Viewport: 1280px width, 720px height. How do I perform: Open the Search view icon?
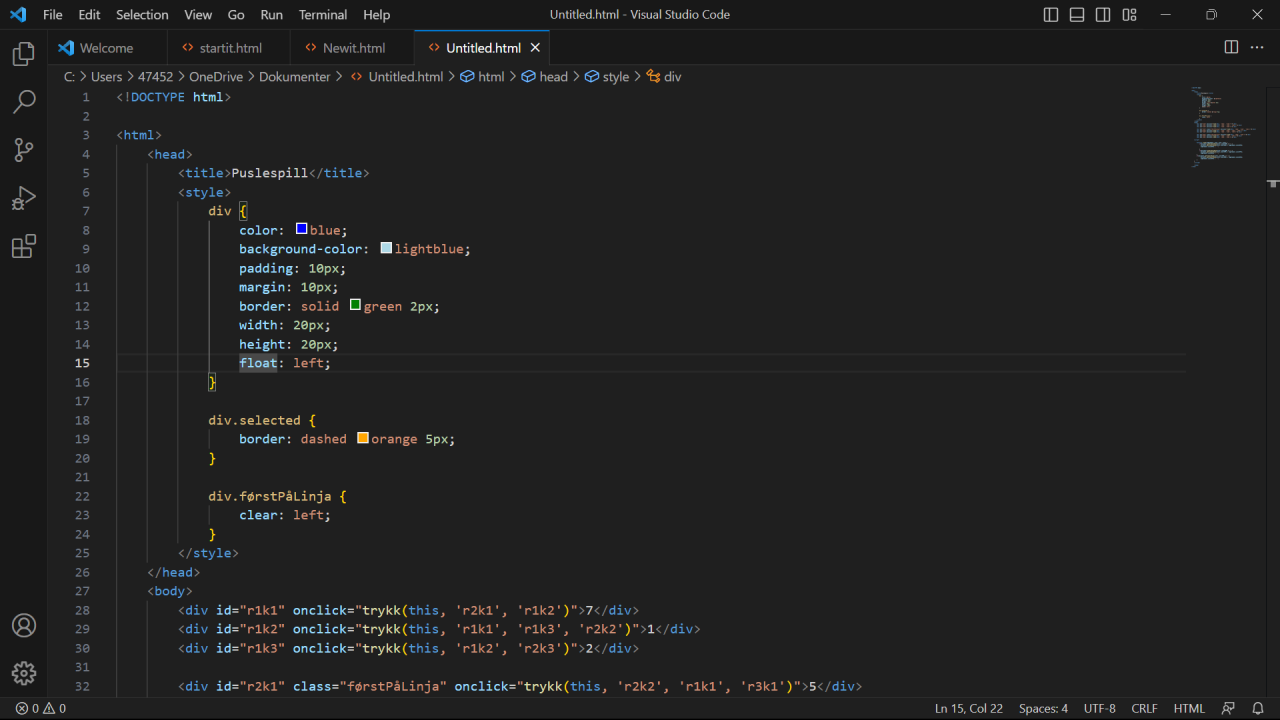point(24,102)
